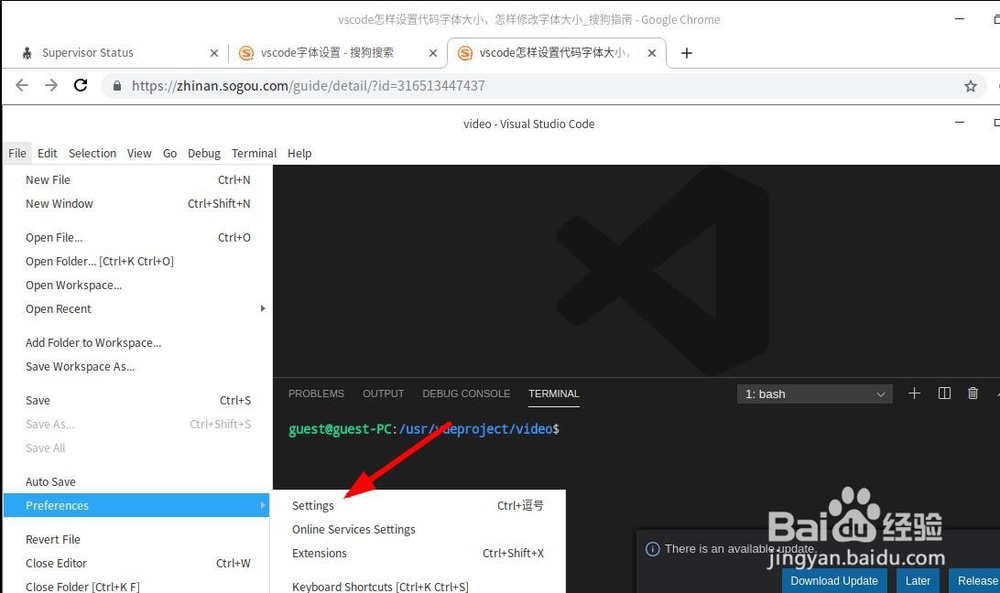Click the browser forward arrow

(51, 85)
